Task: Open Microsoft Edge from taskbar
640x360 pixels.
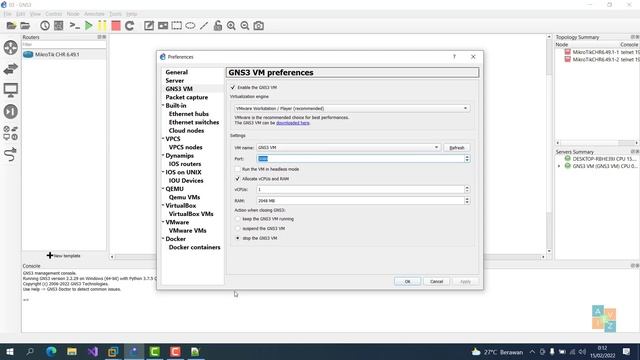Action: pyautogui.click(x=51, y=351)
